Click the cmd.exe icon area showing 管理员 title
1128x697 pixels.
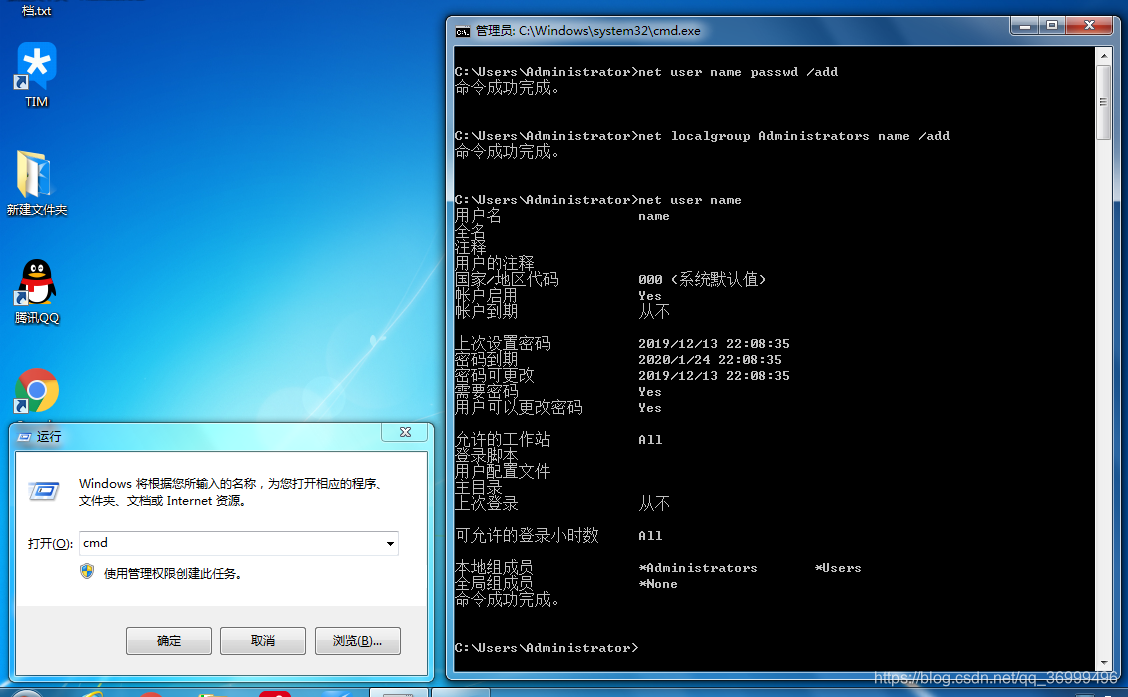pos(464,31)
